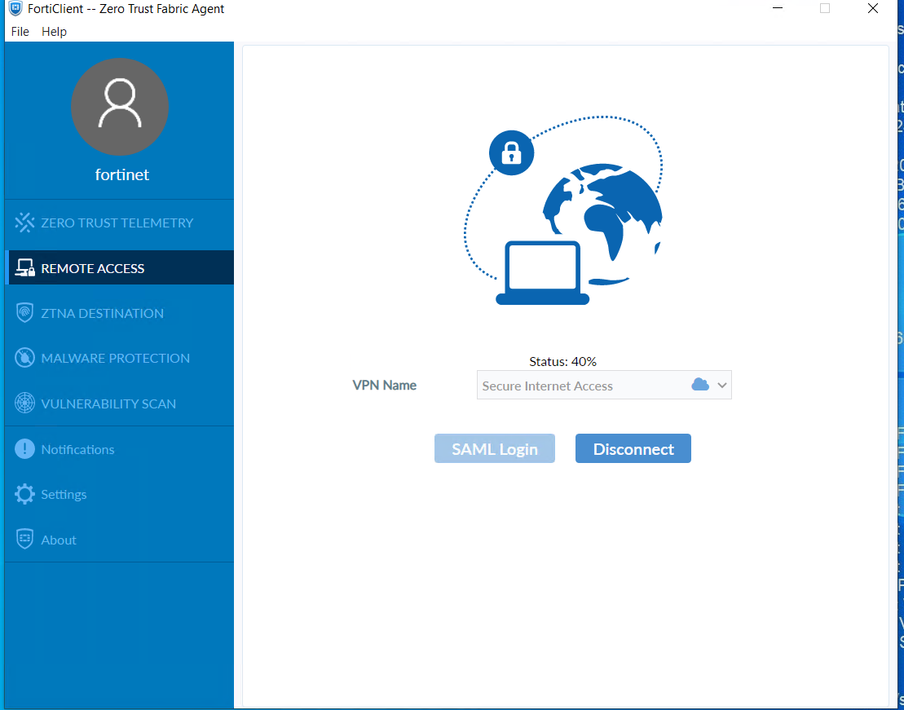Click the fortinet username label
The width and height of the screenshot is (904, 710).
coord(122,175)
